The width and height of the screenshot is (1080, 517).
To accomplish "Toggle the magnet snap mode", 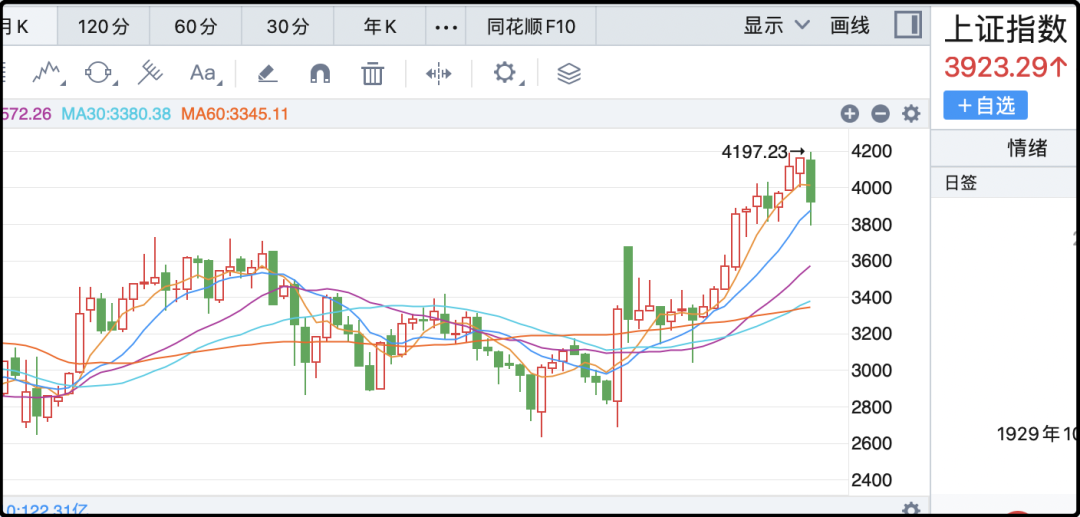I will click(320, 73).
